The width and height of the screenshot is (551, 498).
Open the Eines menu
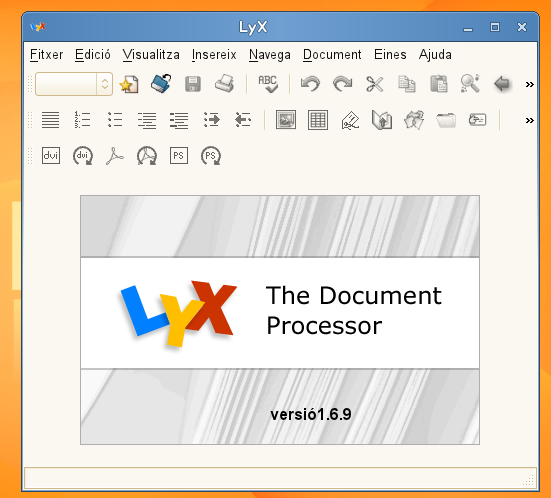click(x=390, y=54)
